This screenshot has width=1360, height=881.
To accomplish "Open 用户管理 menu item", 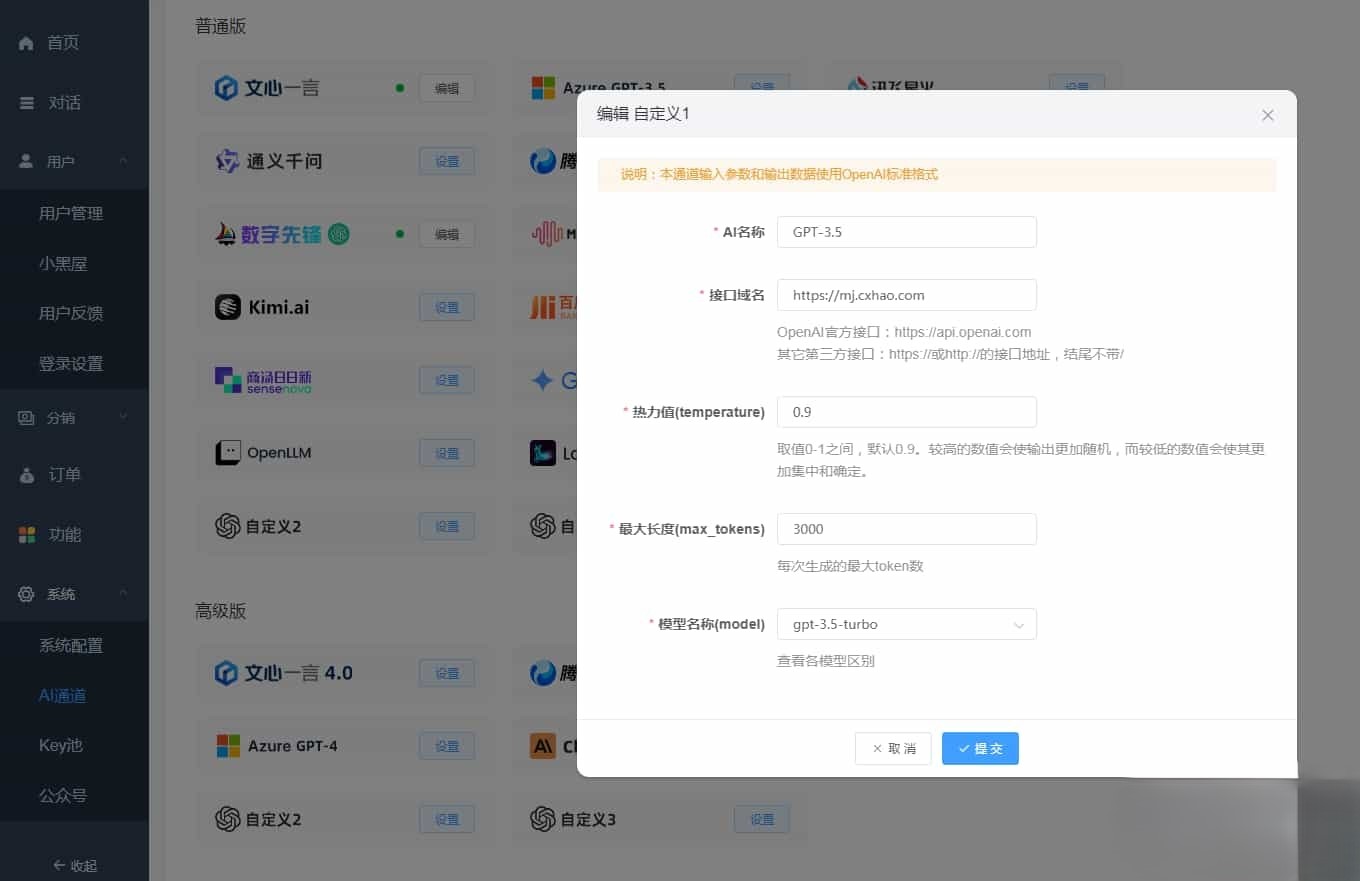I will [71, 213].
